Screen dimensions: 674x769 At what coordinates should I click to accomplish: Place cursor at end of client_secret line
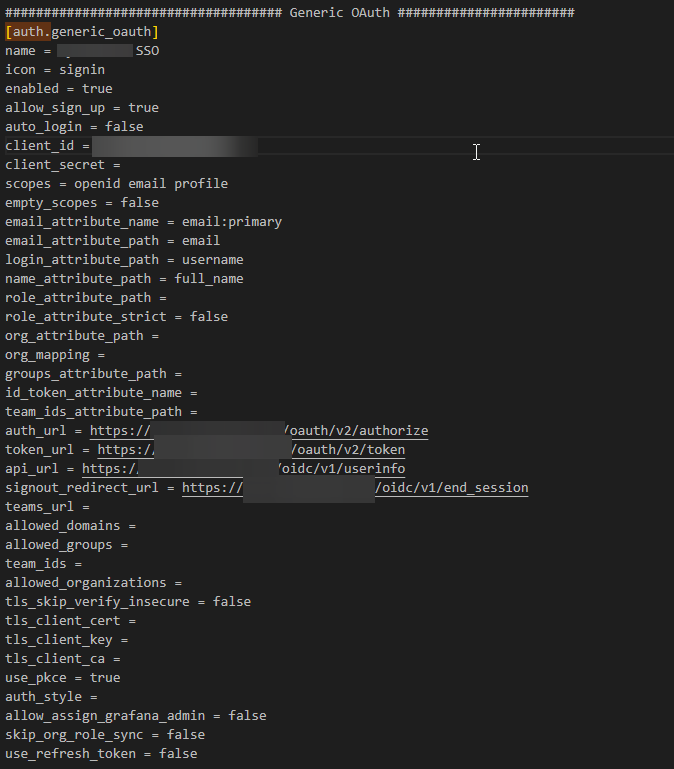[123, 165]
